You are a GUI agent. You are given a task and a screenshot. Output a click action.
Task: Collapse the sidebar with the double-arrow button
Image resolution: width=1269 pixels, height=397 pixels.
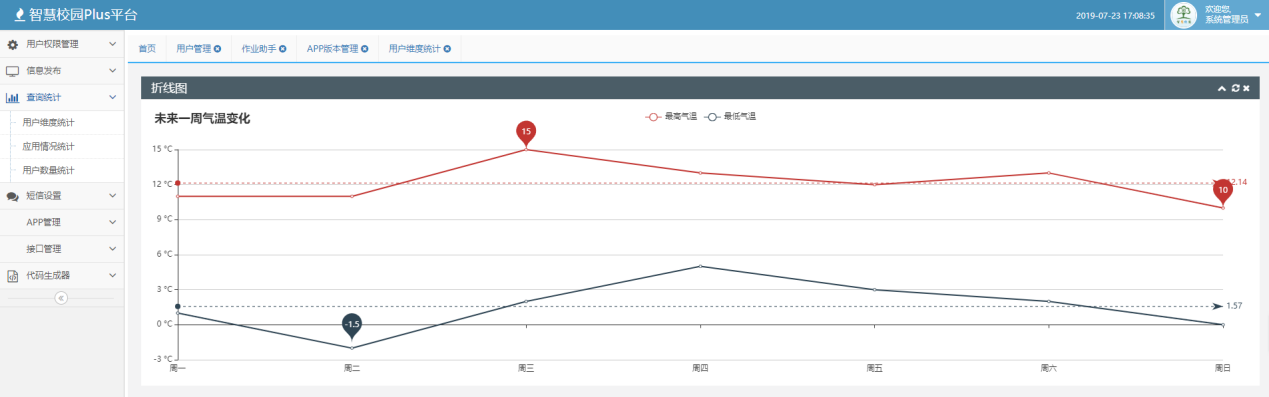[61, 297]
